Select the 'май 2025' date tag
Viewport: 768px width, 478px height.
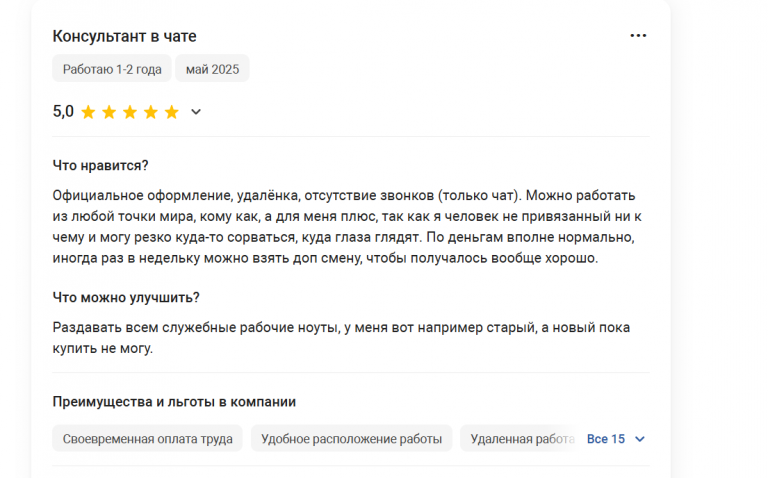point(212,69)
